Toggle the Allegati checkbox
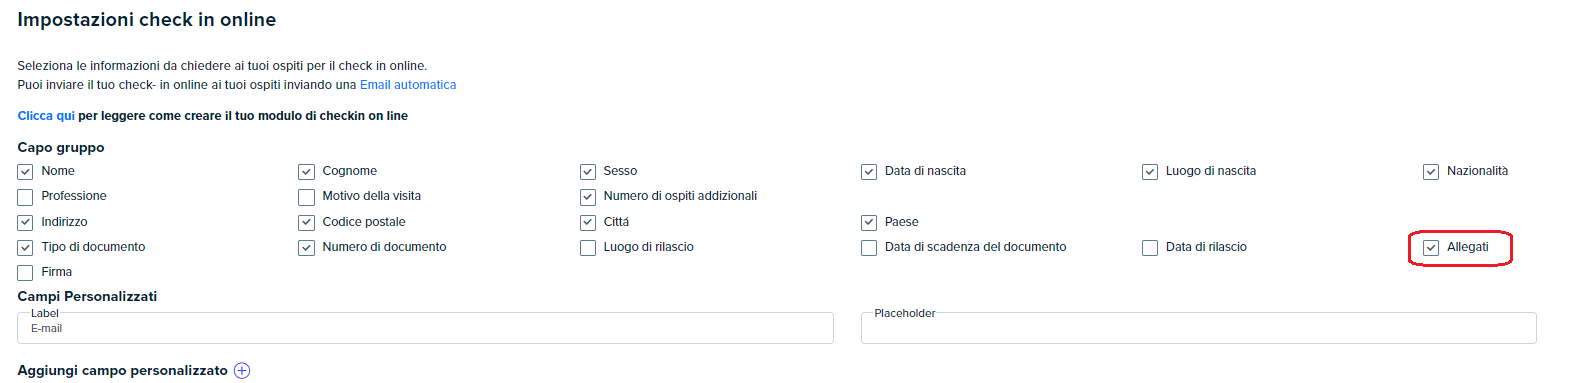The height and width of the screenshot is (383, 1592). coord(1431,248)
